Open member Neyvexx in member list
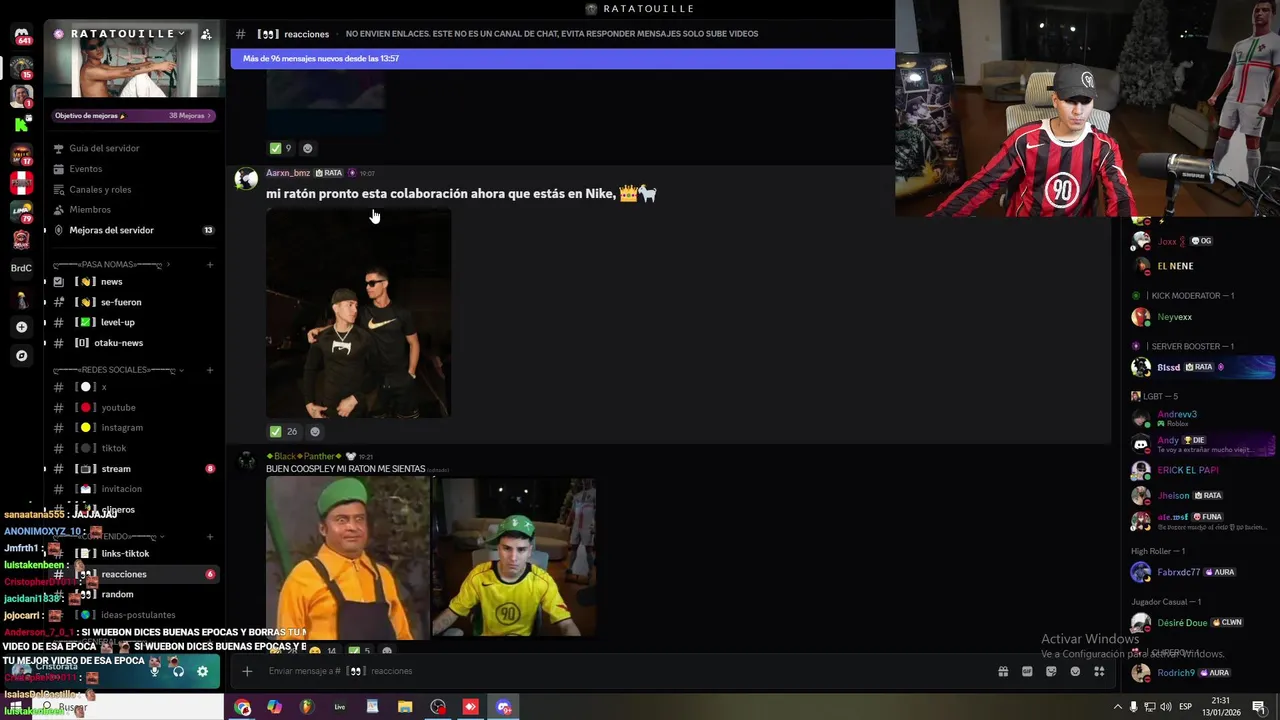The image size is (1280, 720). click(1201, 317)
